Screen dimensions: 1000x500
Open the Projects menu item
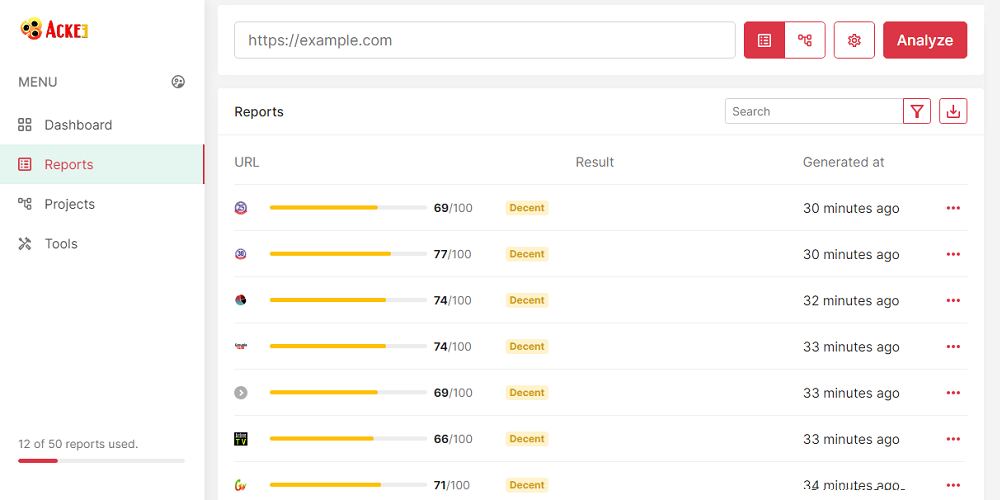[x=69, y=204]
